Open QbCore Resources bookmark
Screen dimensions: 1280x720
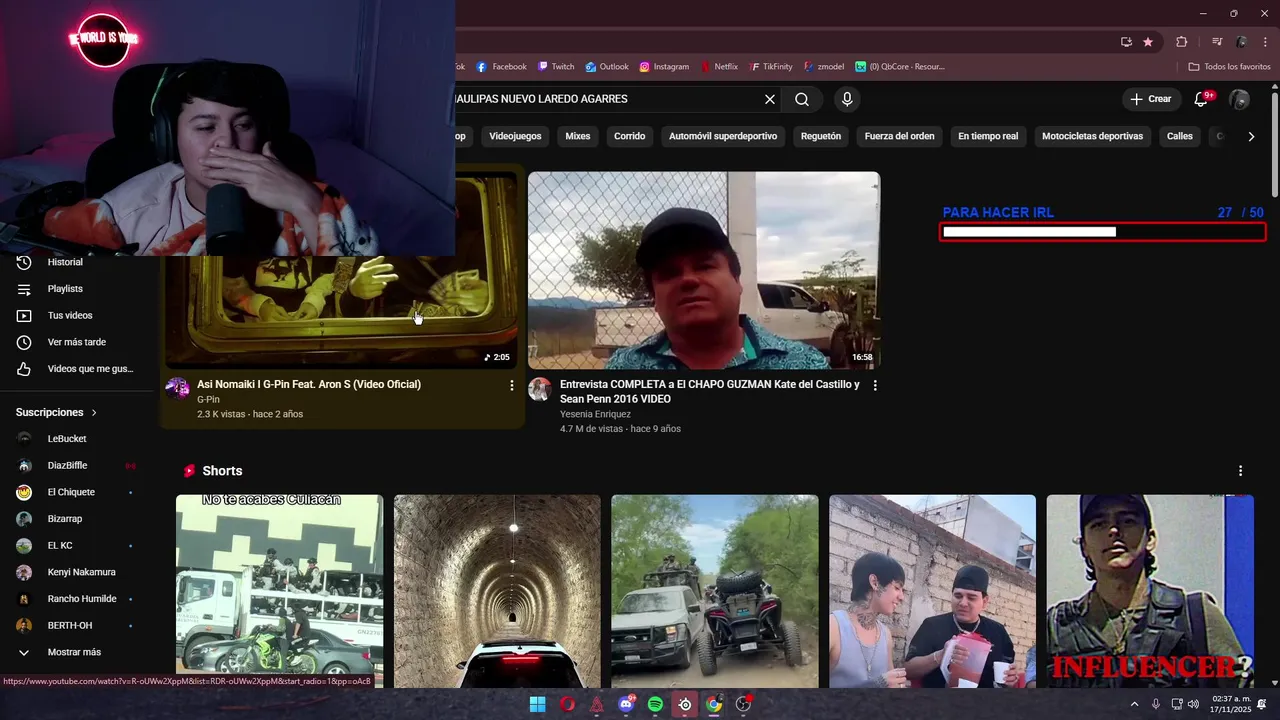pyautogui.click(x=900, y=67)
